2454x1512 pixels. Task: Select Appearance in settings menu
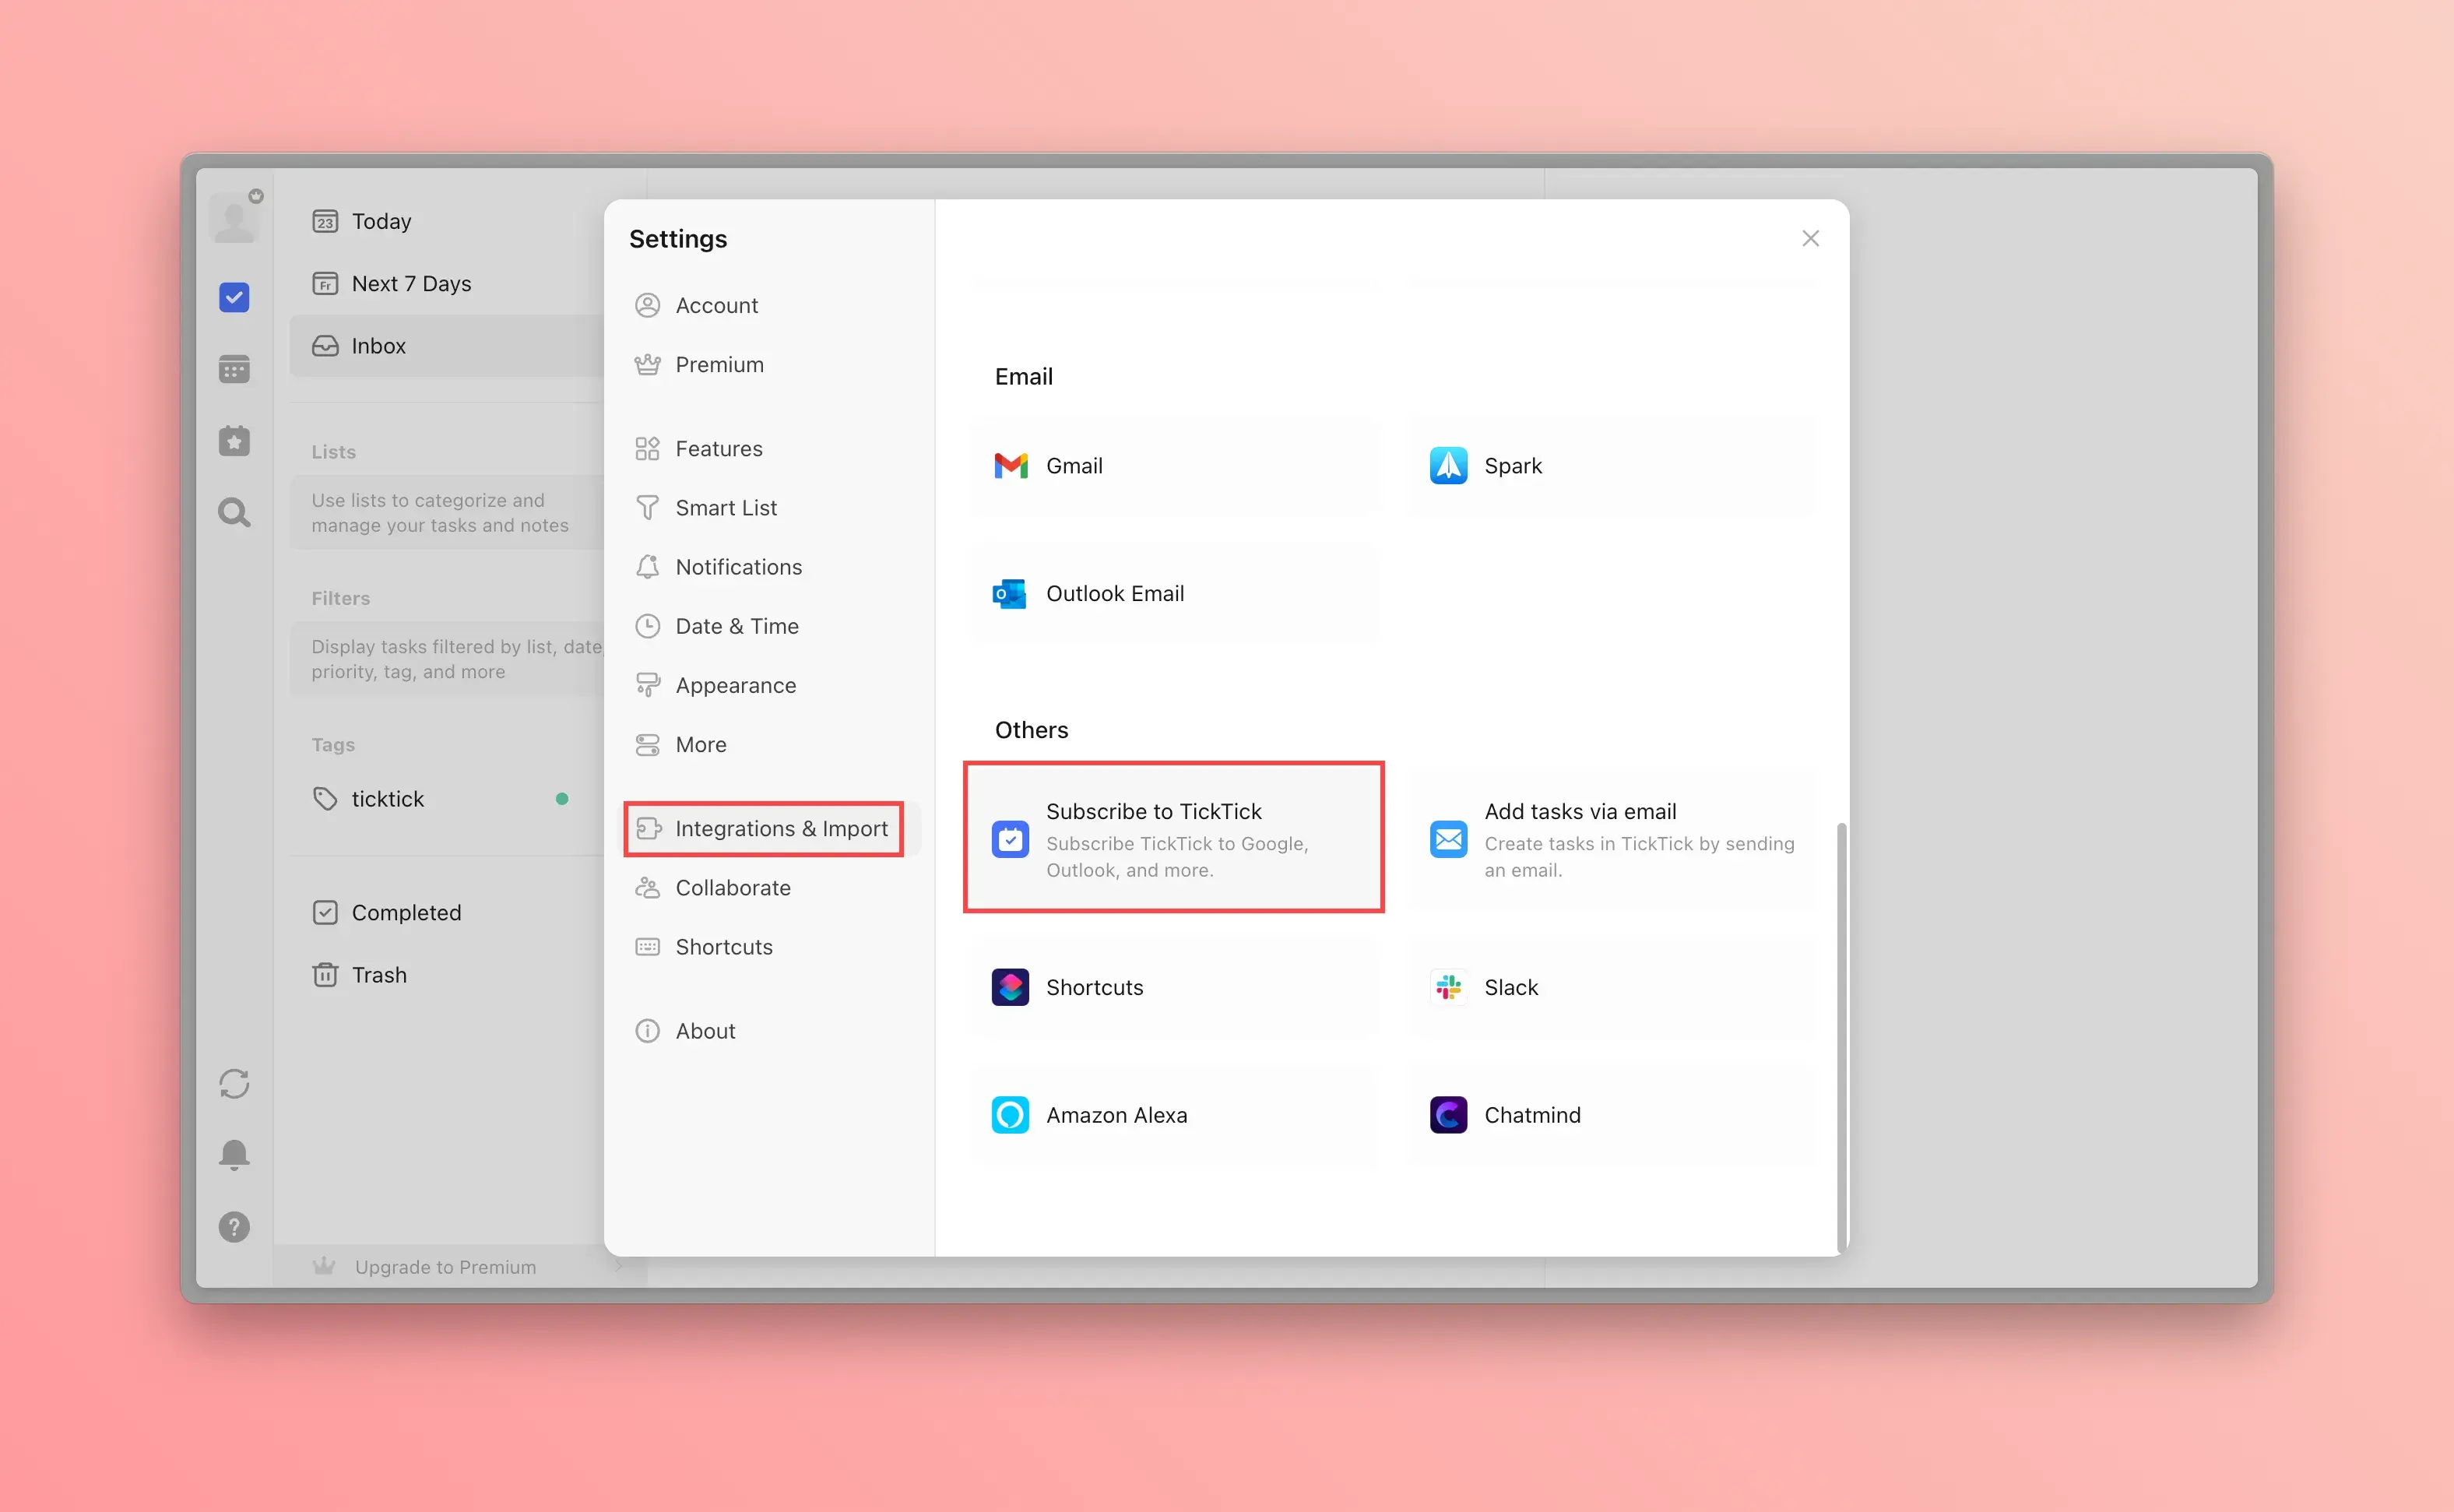pyautogui.click(x=735, y=686)
